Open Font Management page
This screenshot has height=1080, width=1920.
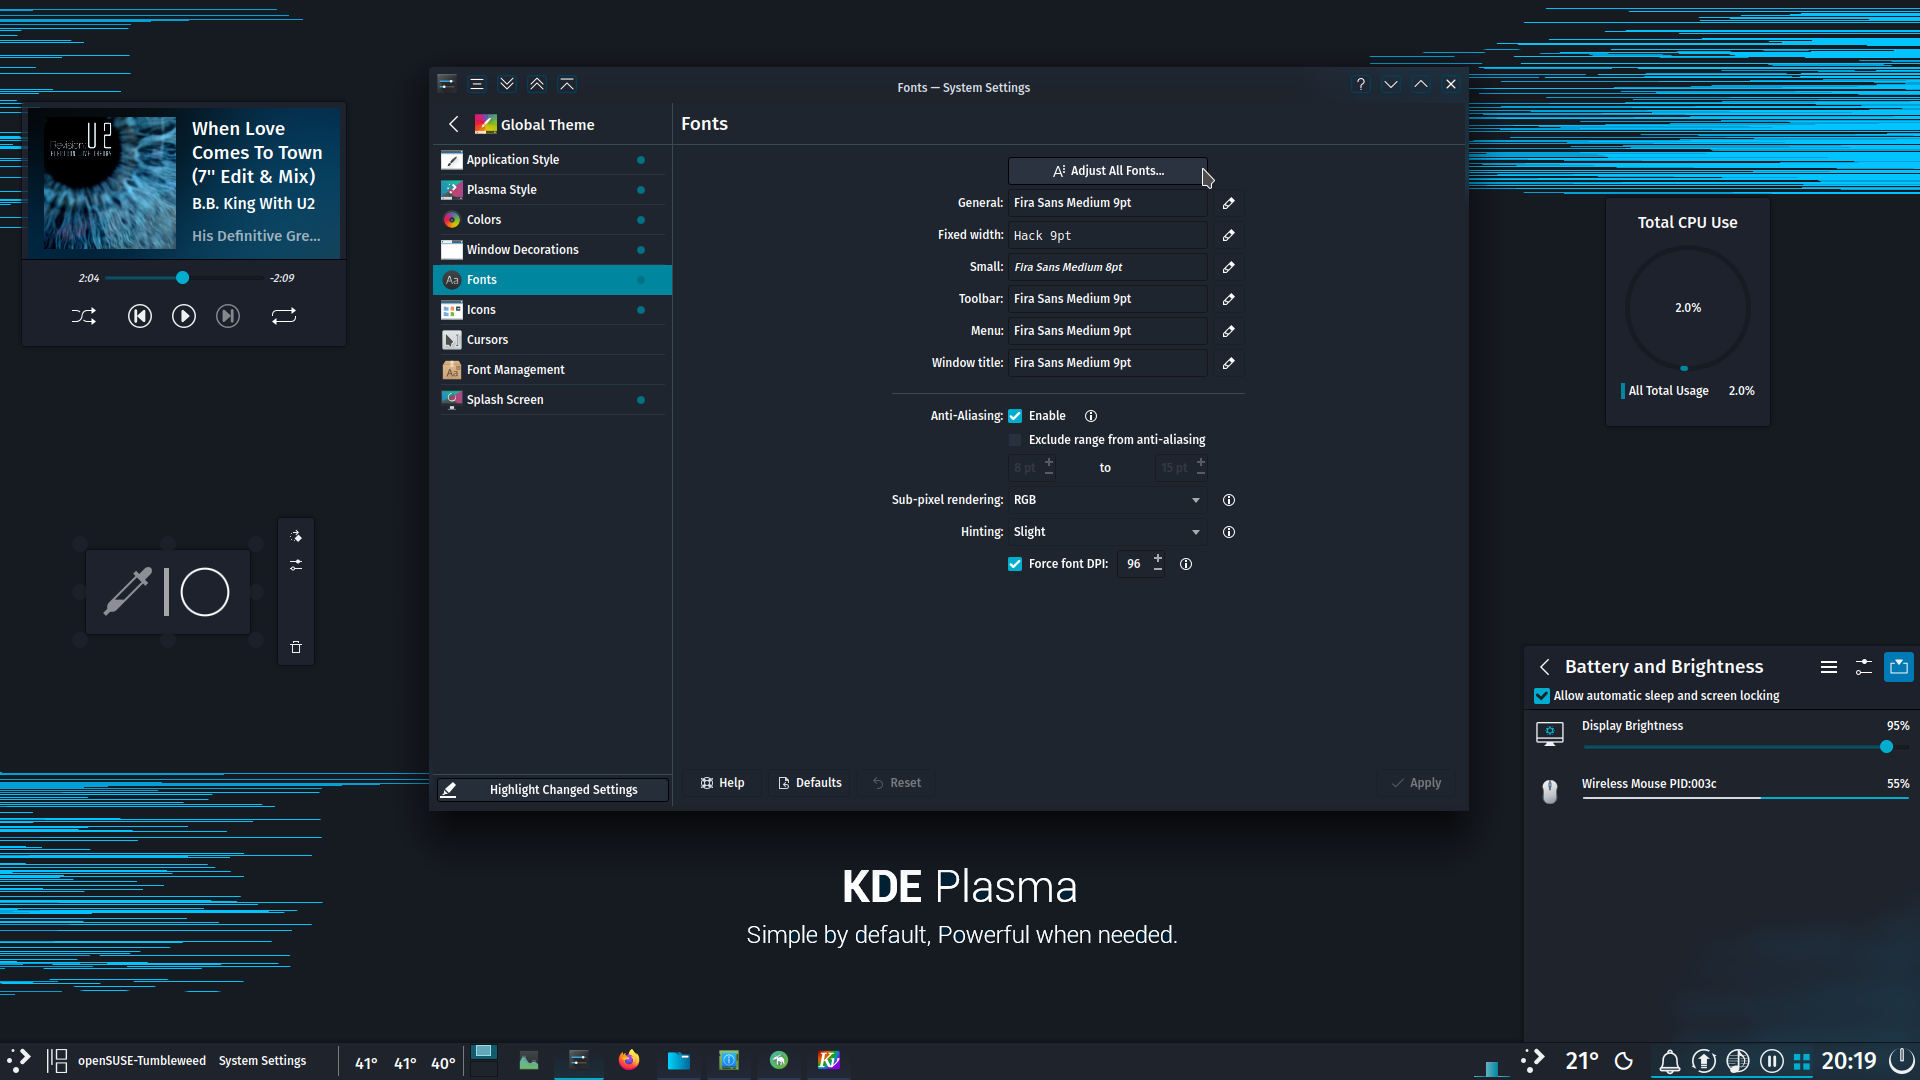click(x=552, y=370)
